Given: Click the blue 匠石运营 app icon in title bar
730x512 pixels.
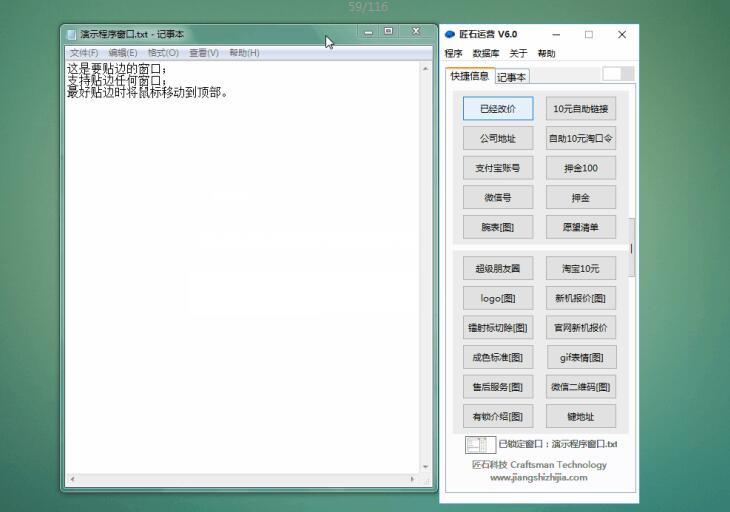Looking at the screenshot, I should point(450,34).
